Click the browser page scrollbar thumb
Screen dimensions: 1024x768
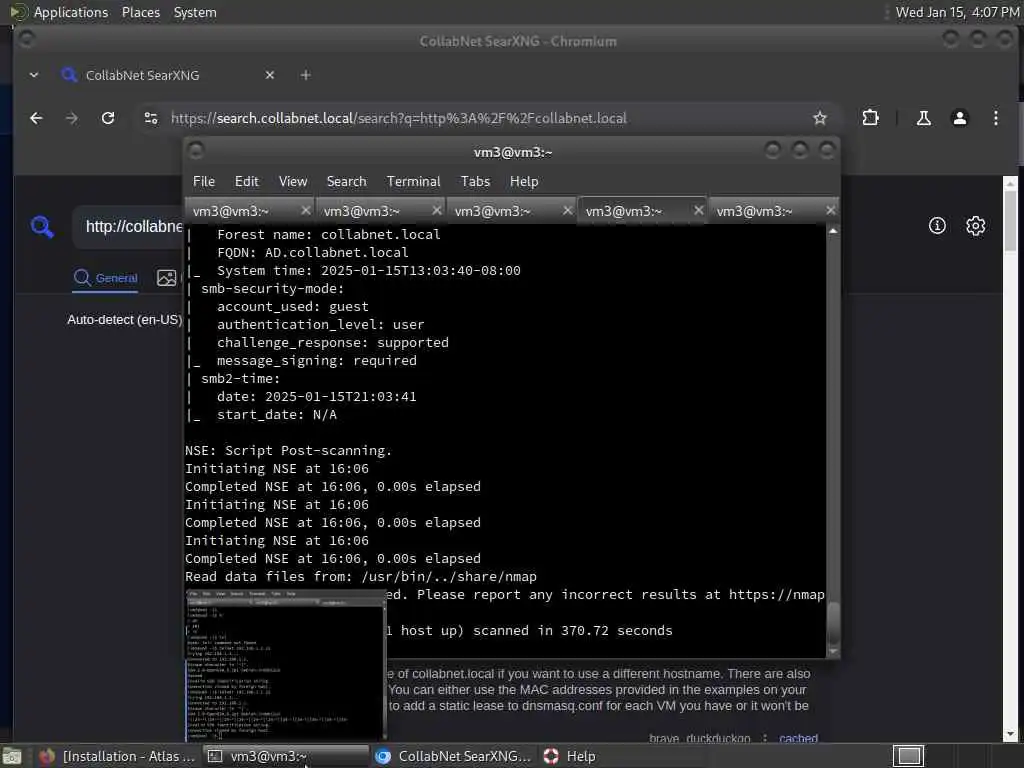tap(1010, 220)
